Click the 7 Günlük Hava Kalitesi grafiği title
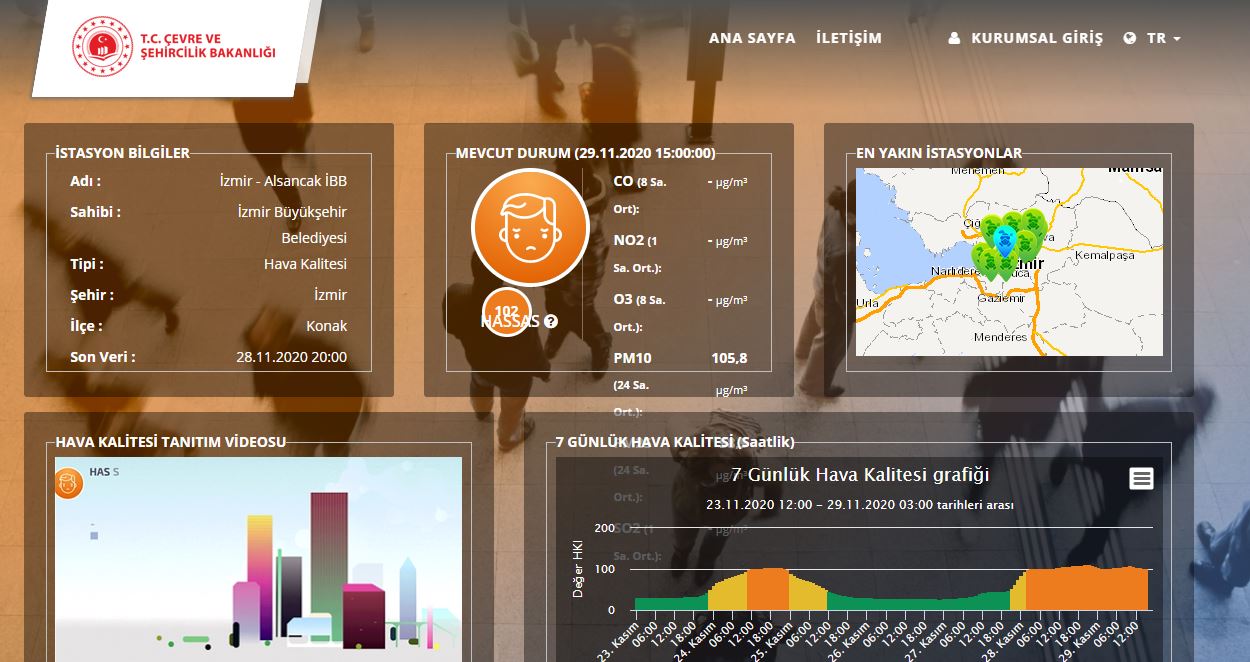 pos(860,475)
